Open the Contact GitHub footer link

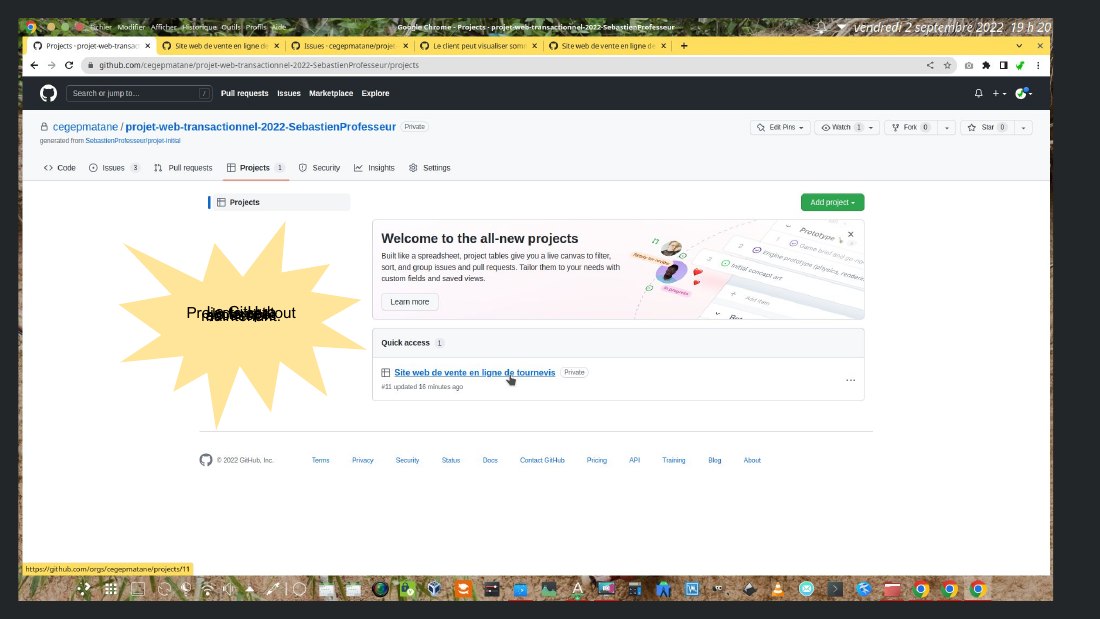click(x=542, y=460)
